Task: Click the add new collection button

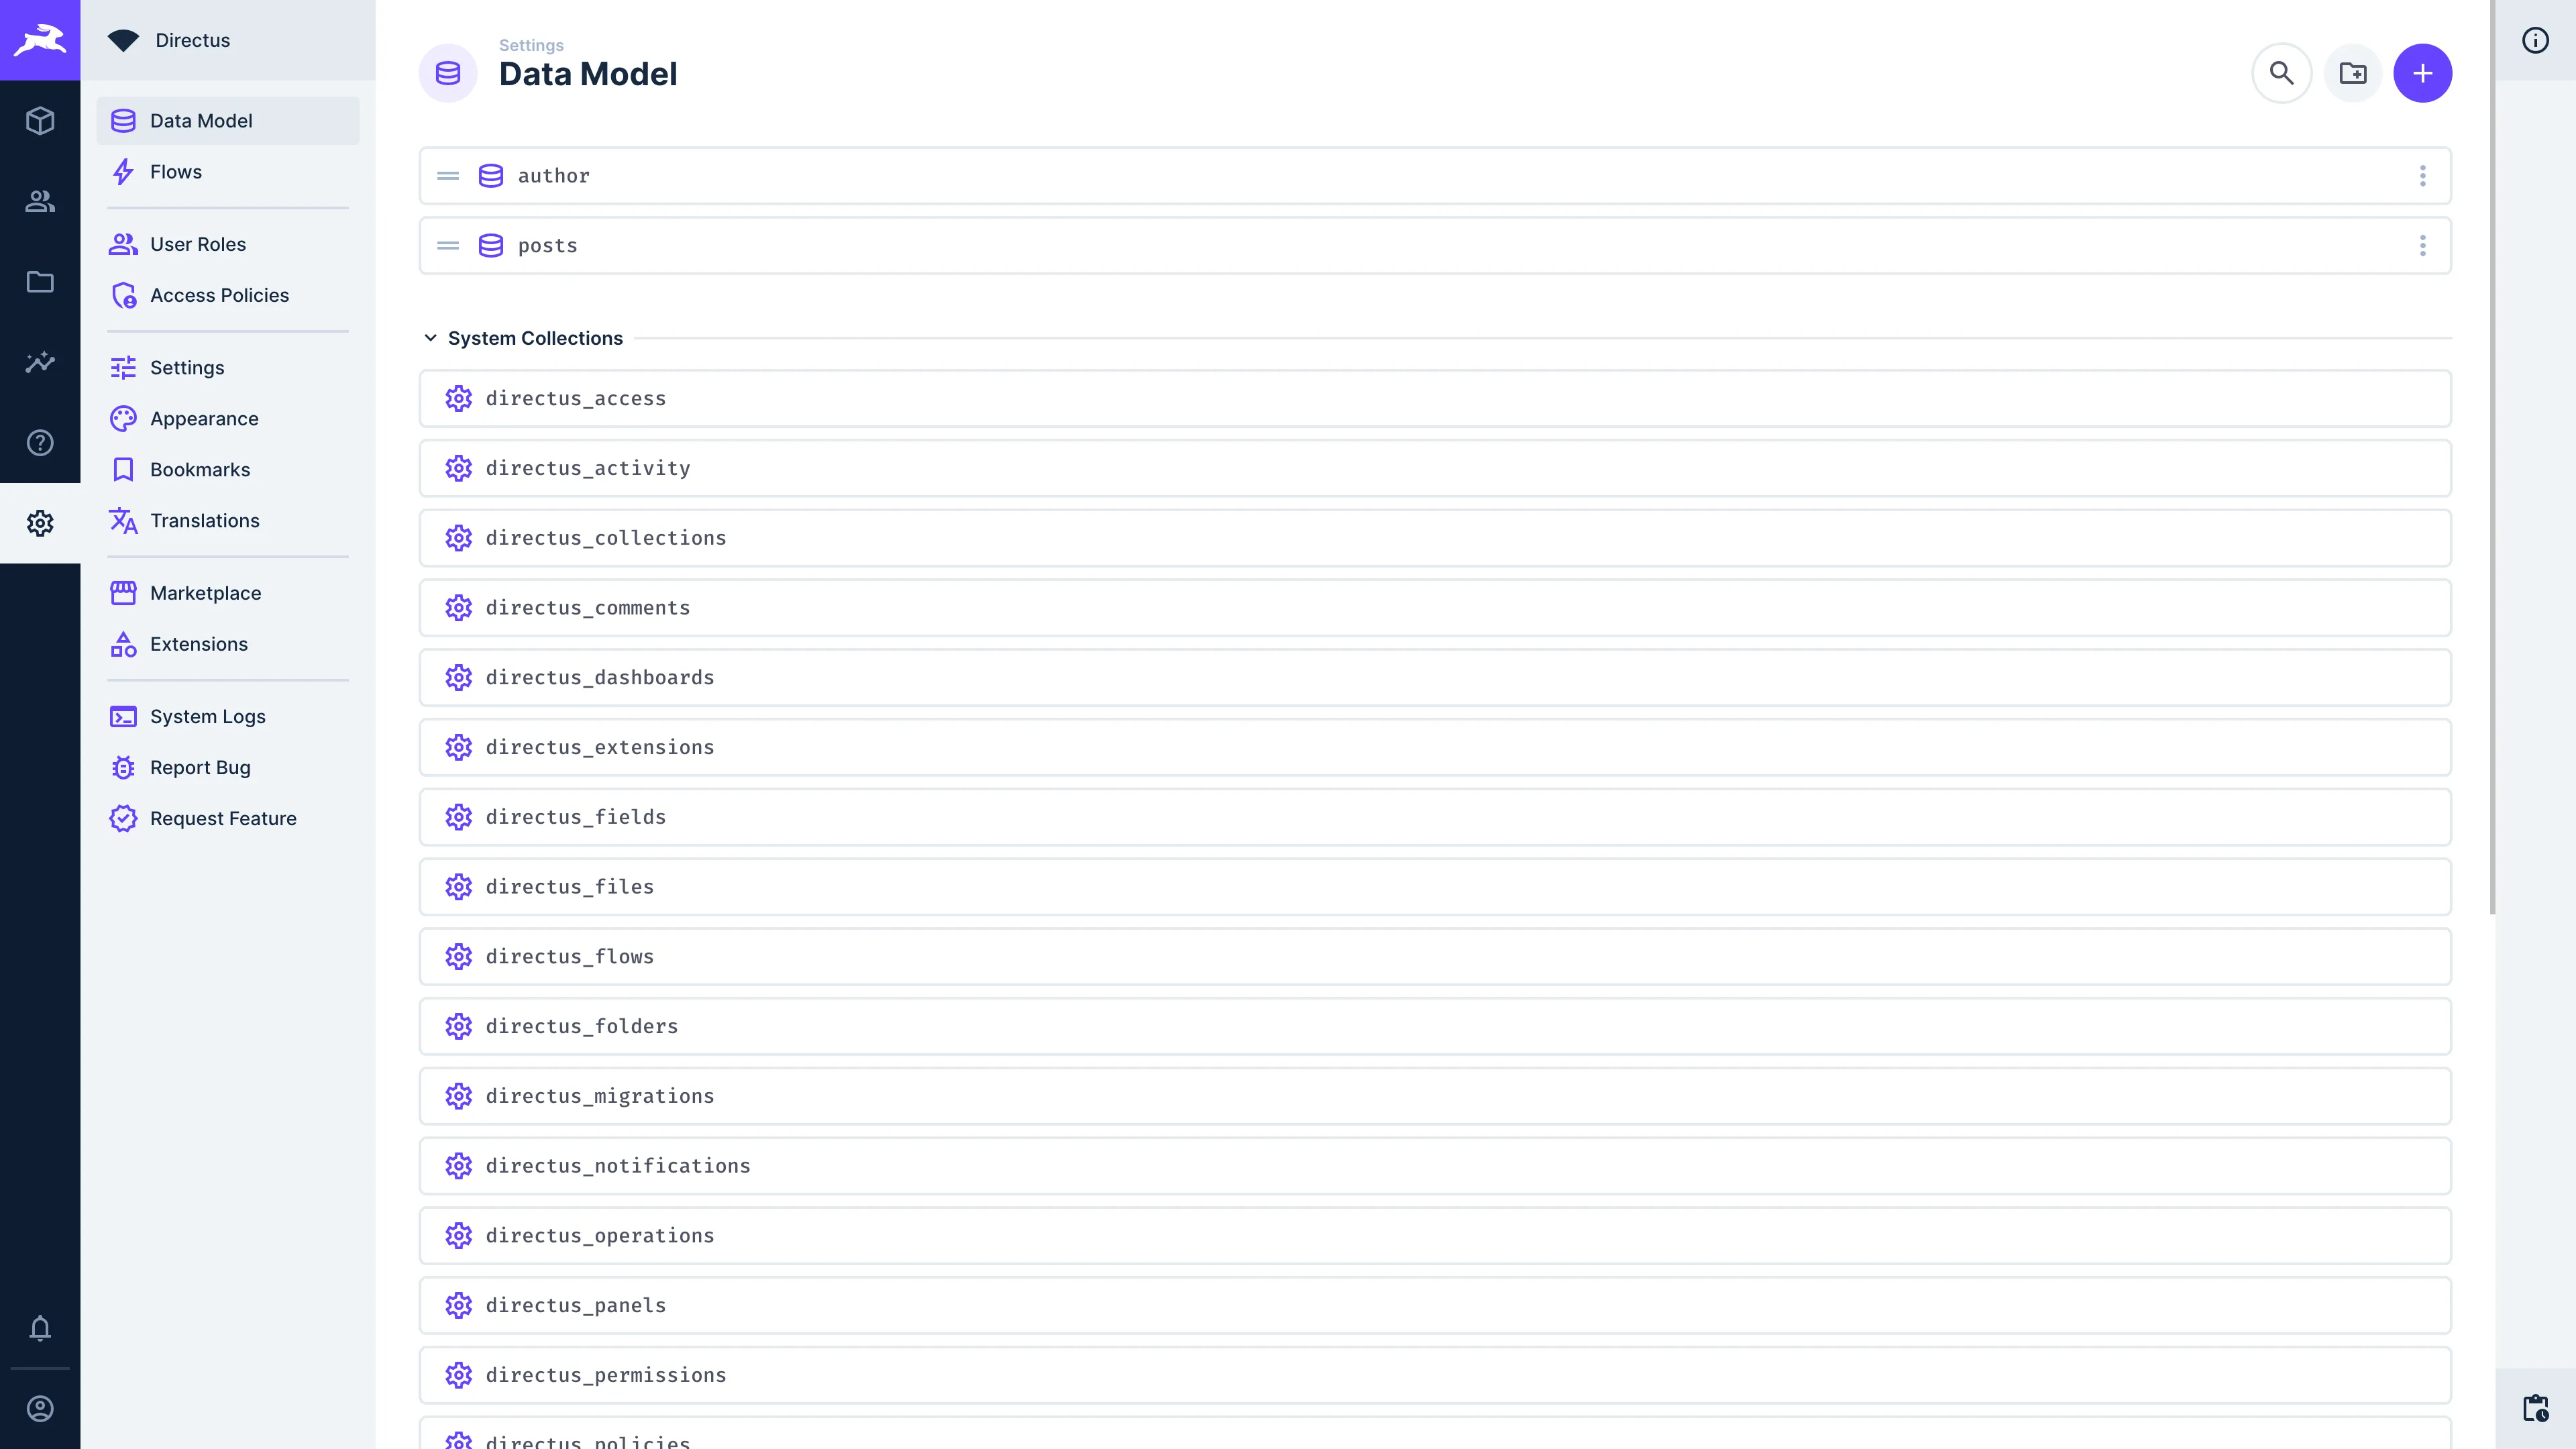Action: click(2424, 72)
